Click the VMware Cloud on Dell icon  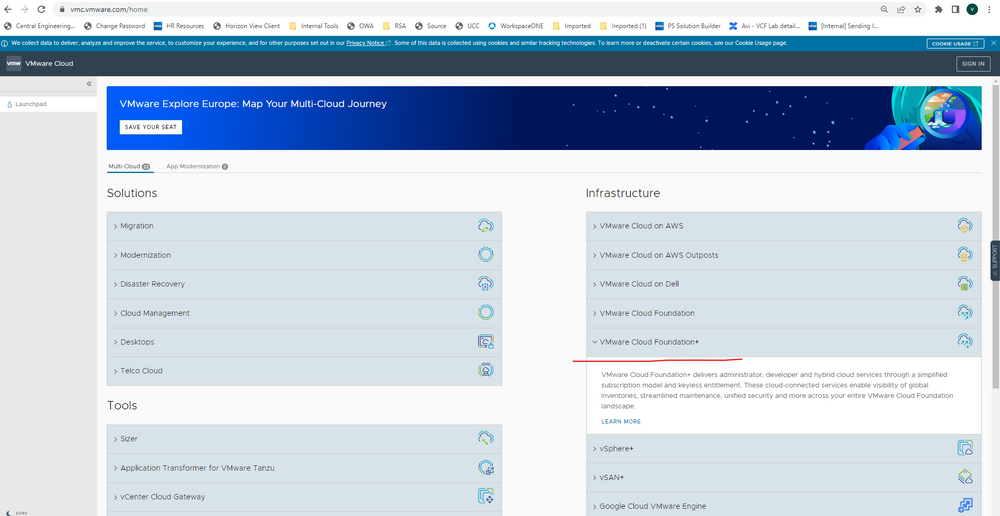point(965,284)
